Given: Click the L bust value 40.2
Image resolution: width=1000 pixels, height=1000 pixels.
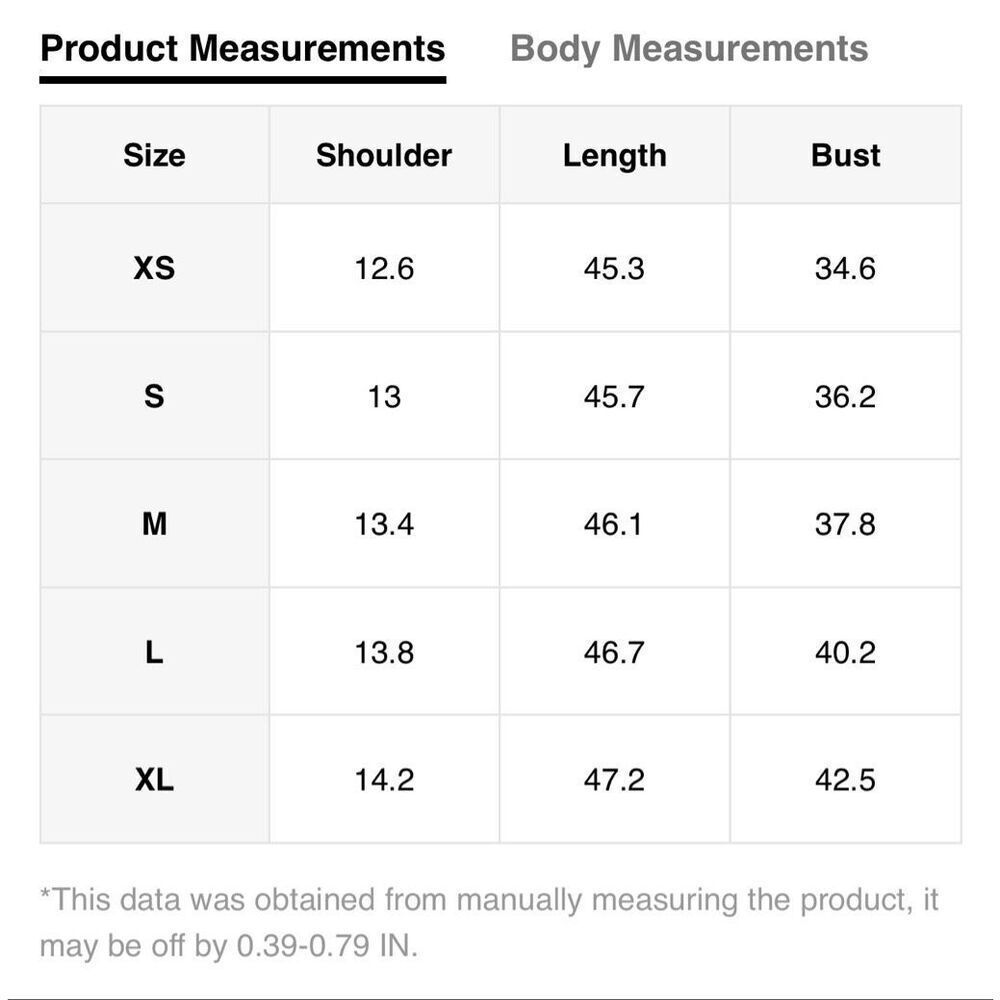Looking at the screenshot, I should pyautogui.click(x=845, y=652).
